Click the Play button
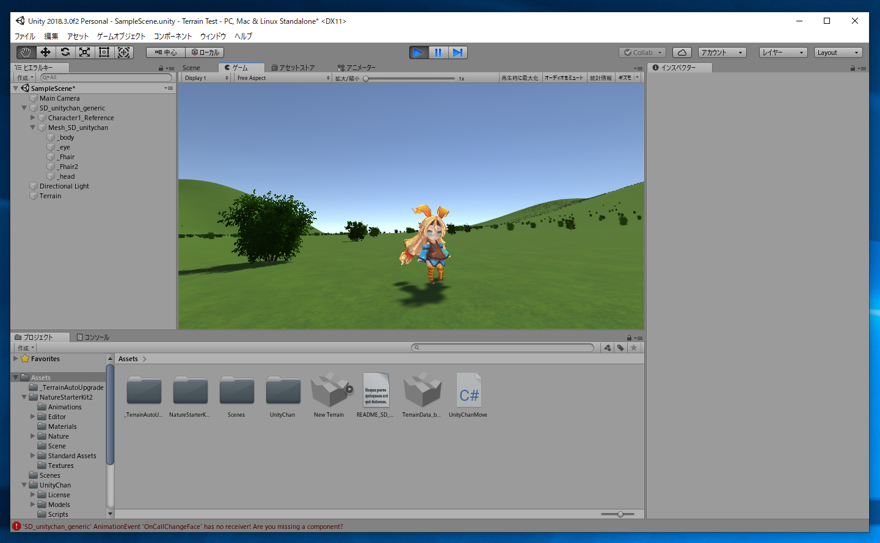The width and height of the screenshot is (880, 543). (x=418, y=52)
